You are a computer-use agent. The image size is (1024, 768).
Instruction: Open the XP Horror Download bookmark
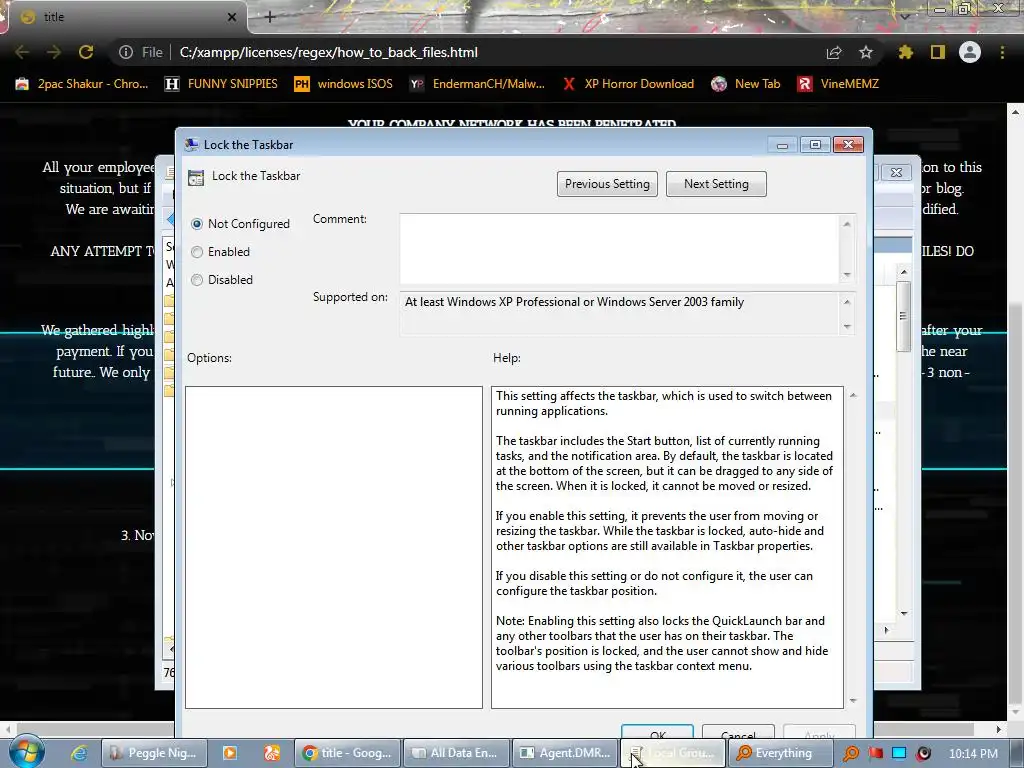[x=628, y=84]
